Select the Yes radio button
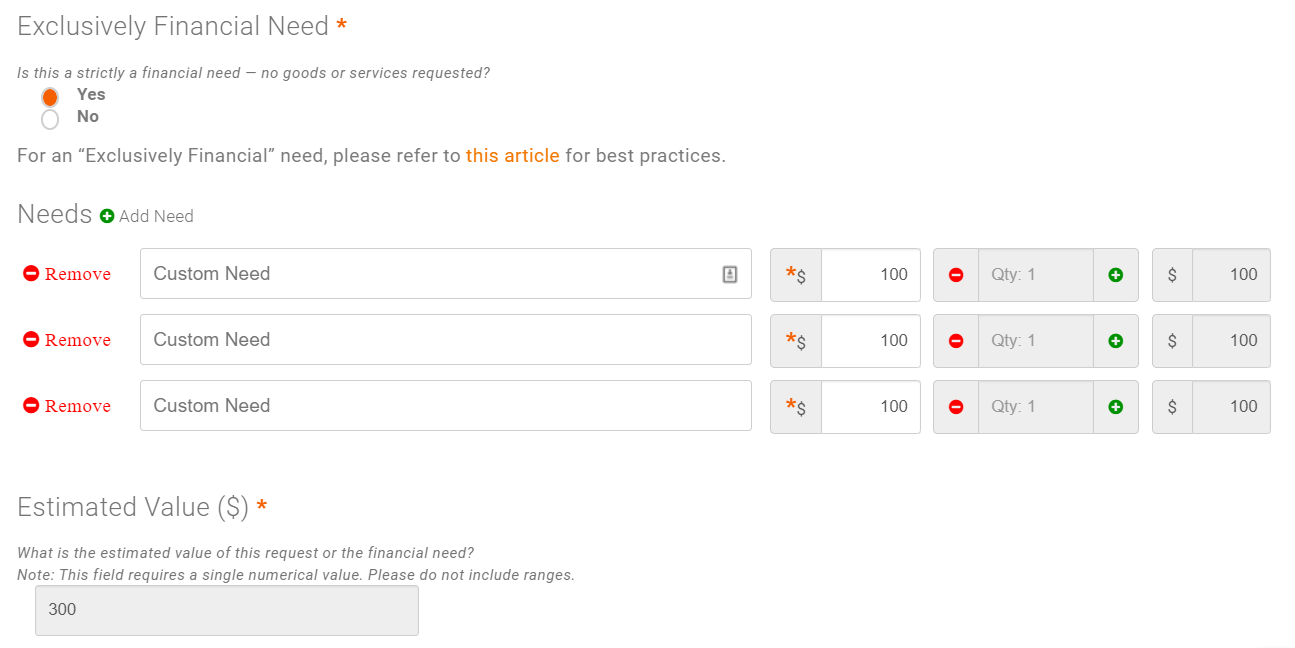Viewport: 1295px width, 648px height. [x=50, y=97]
